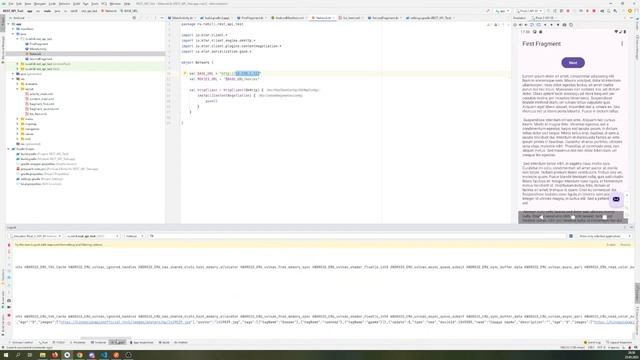The height and width of the screenshot is (360, 640).
Task: Open the Logcat device selection dropdown
Action: [36, 236]
